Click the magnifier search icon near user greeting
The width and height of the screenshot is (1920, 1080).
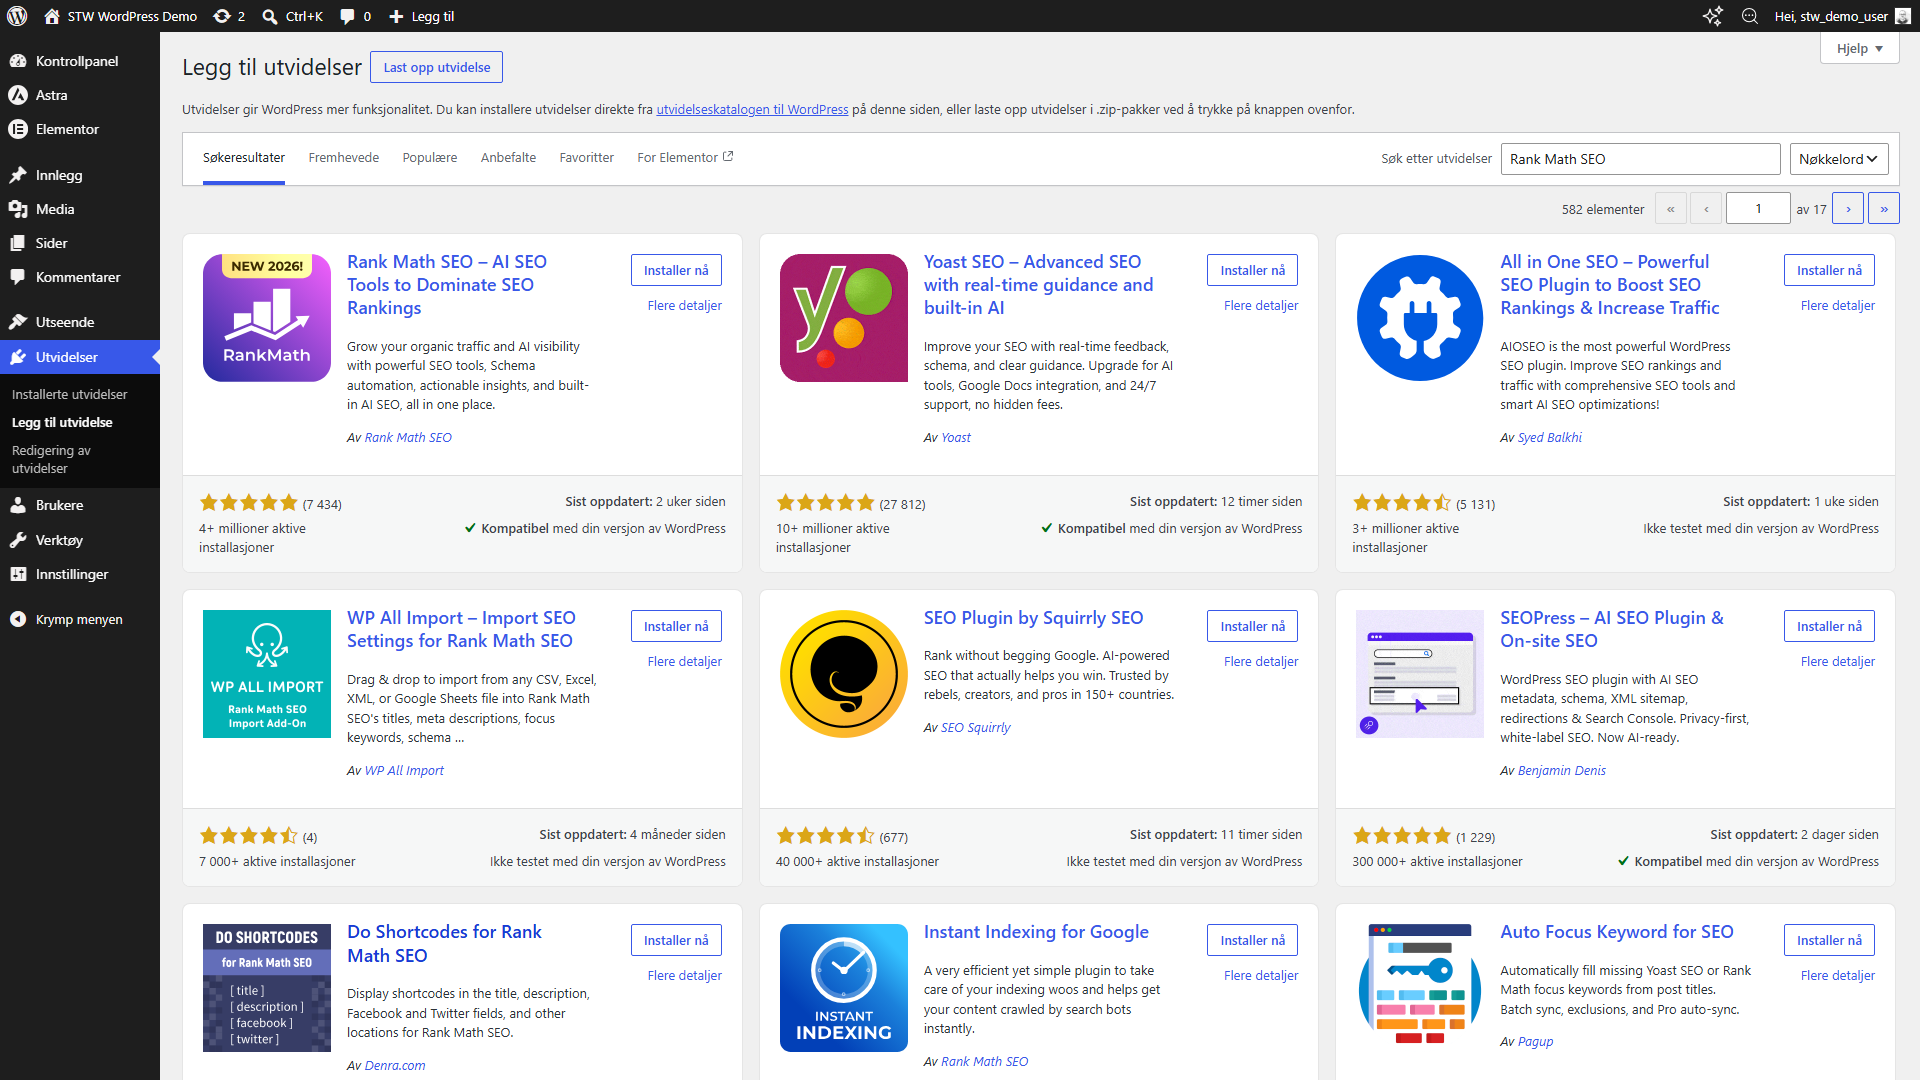click(1750, 16)
